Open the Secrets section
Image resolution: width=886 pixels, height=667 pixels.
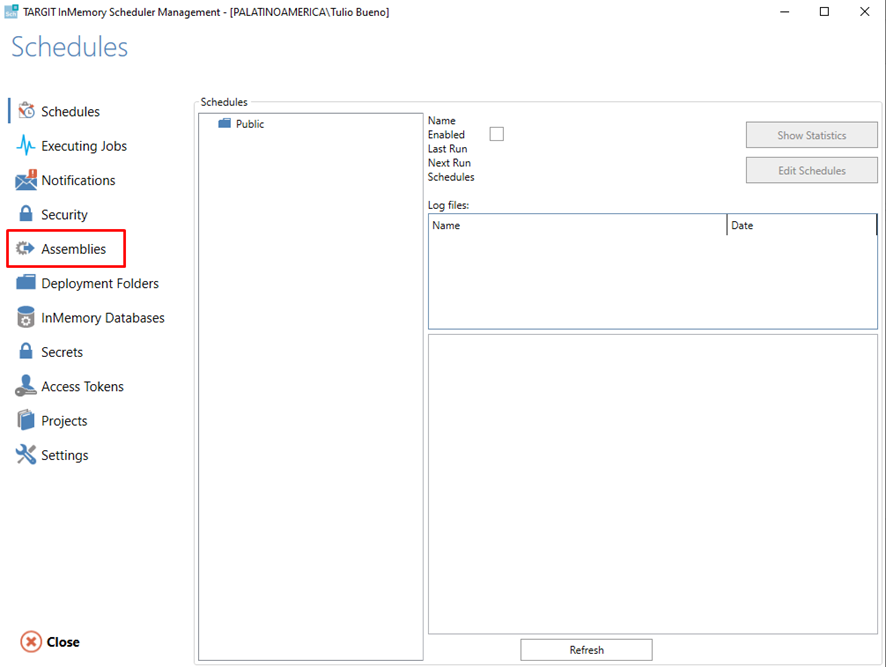(62, 352)
